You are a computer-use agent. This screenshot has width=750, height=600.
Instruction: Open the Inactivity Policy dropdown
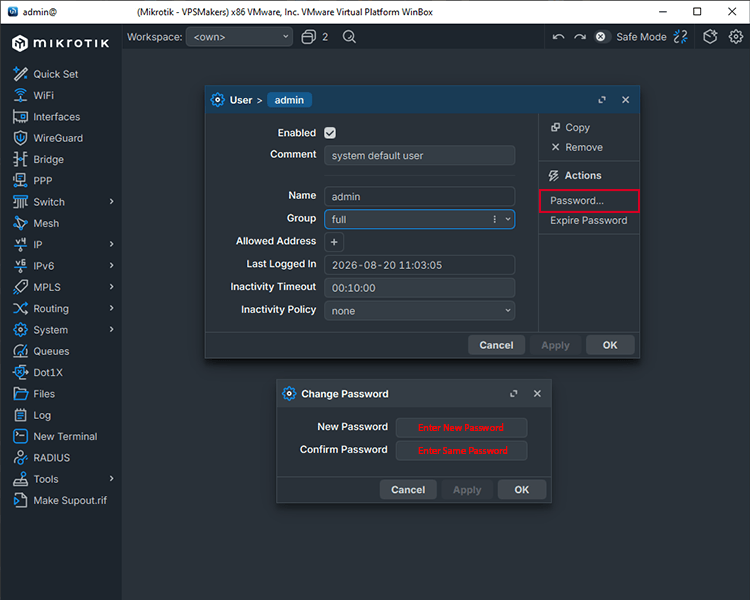(x=419, y=311)
